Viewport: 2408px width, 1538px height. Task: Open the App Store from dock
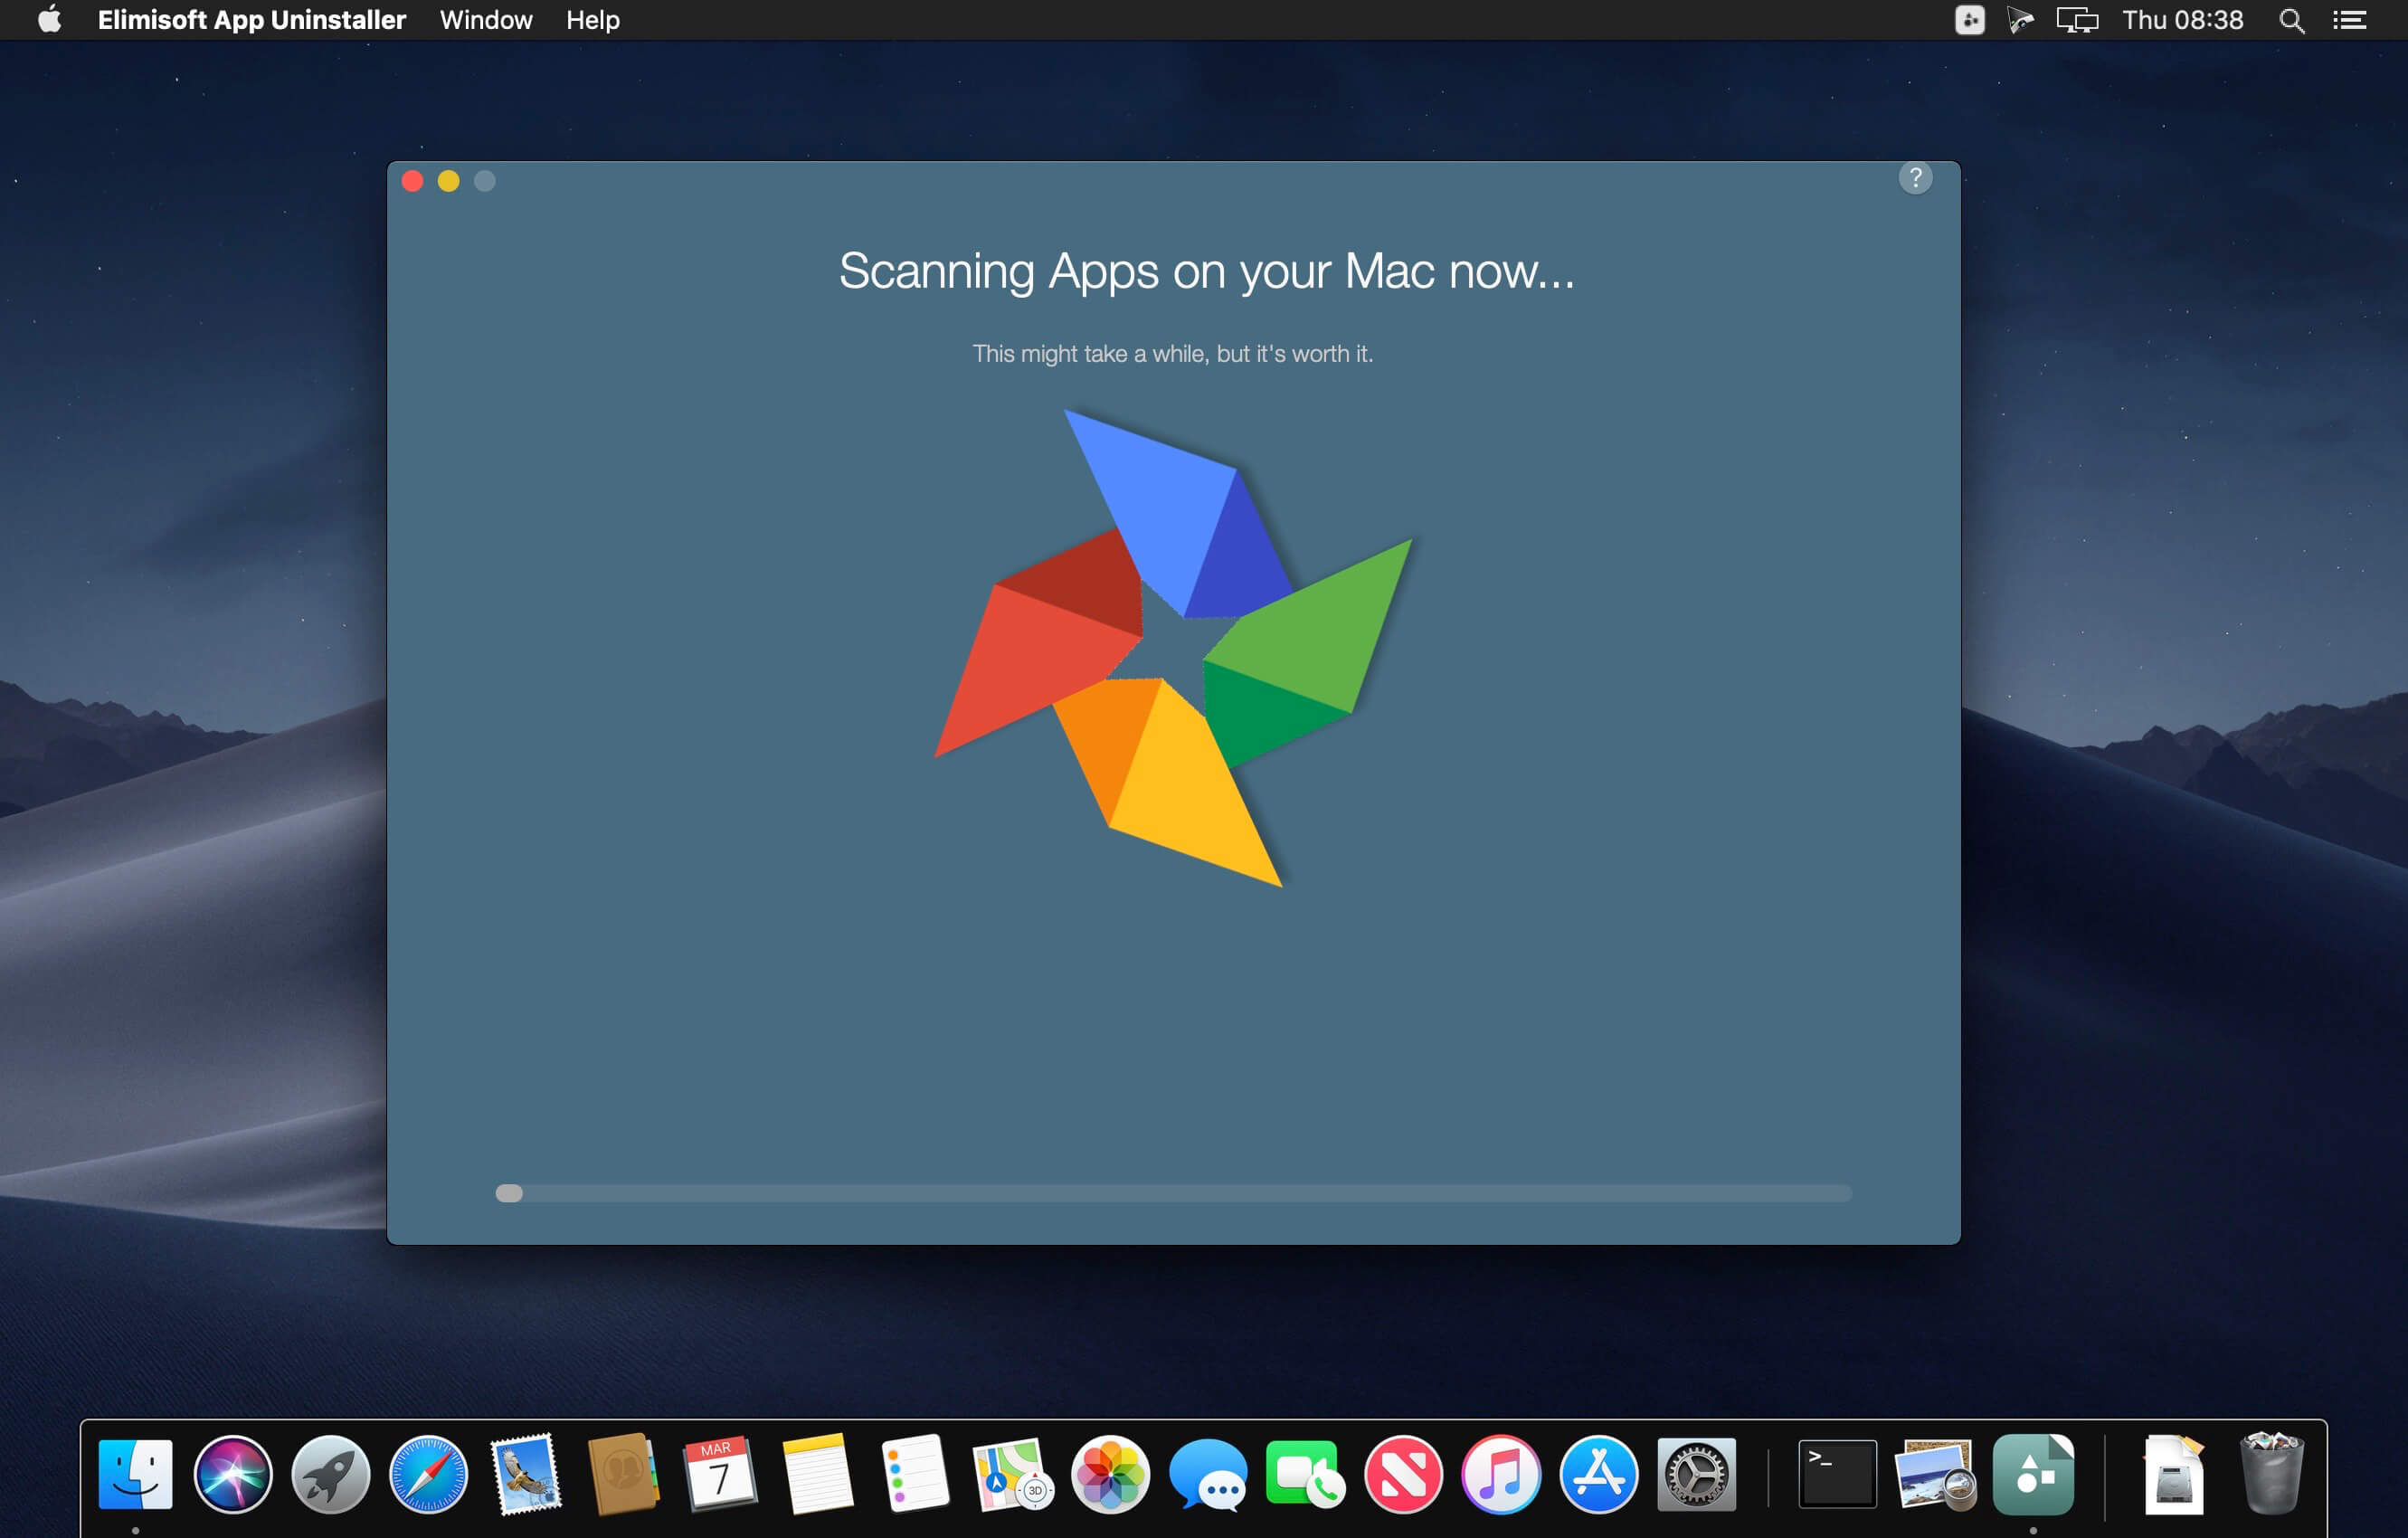[x=1598, y=1474]
